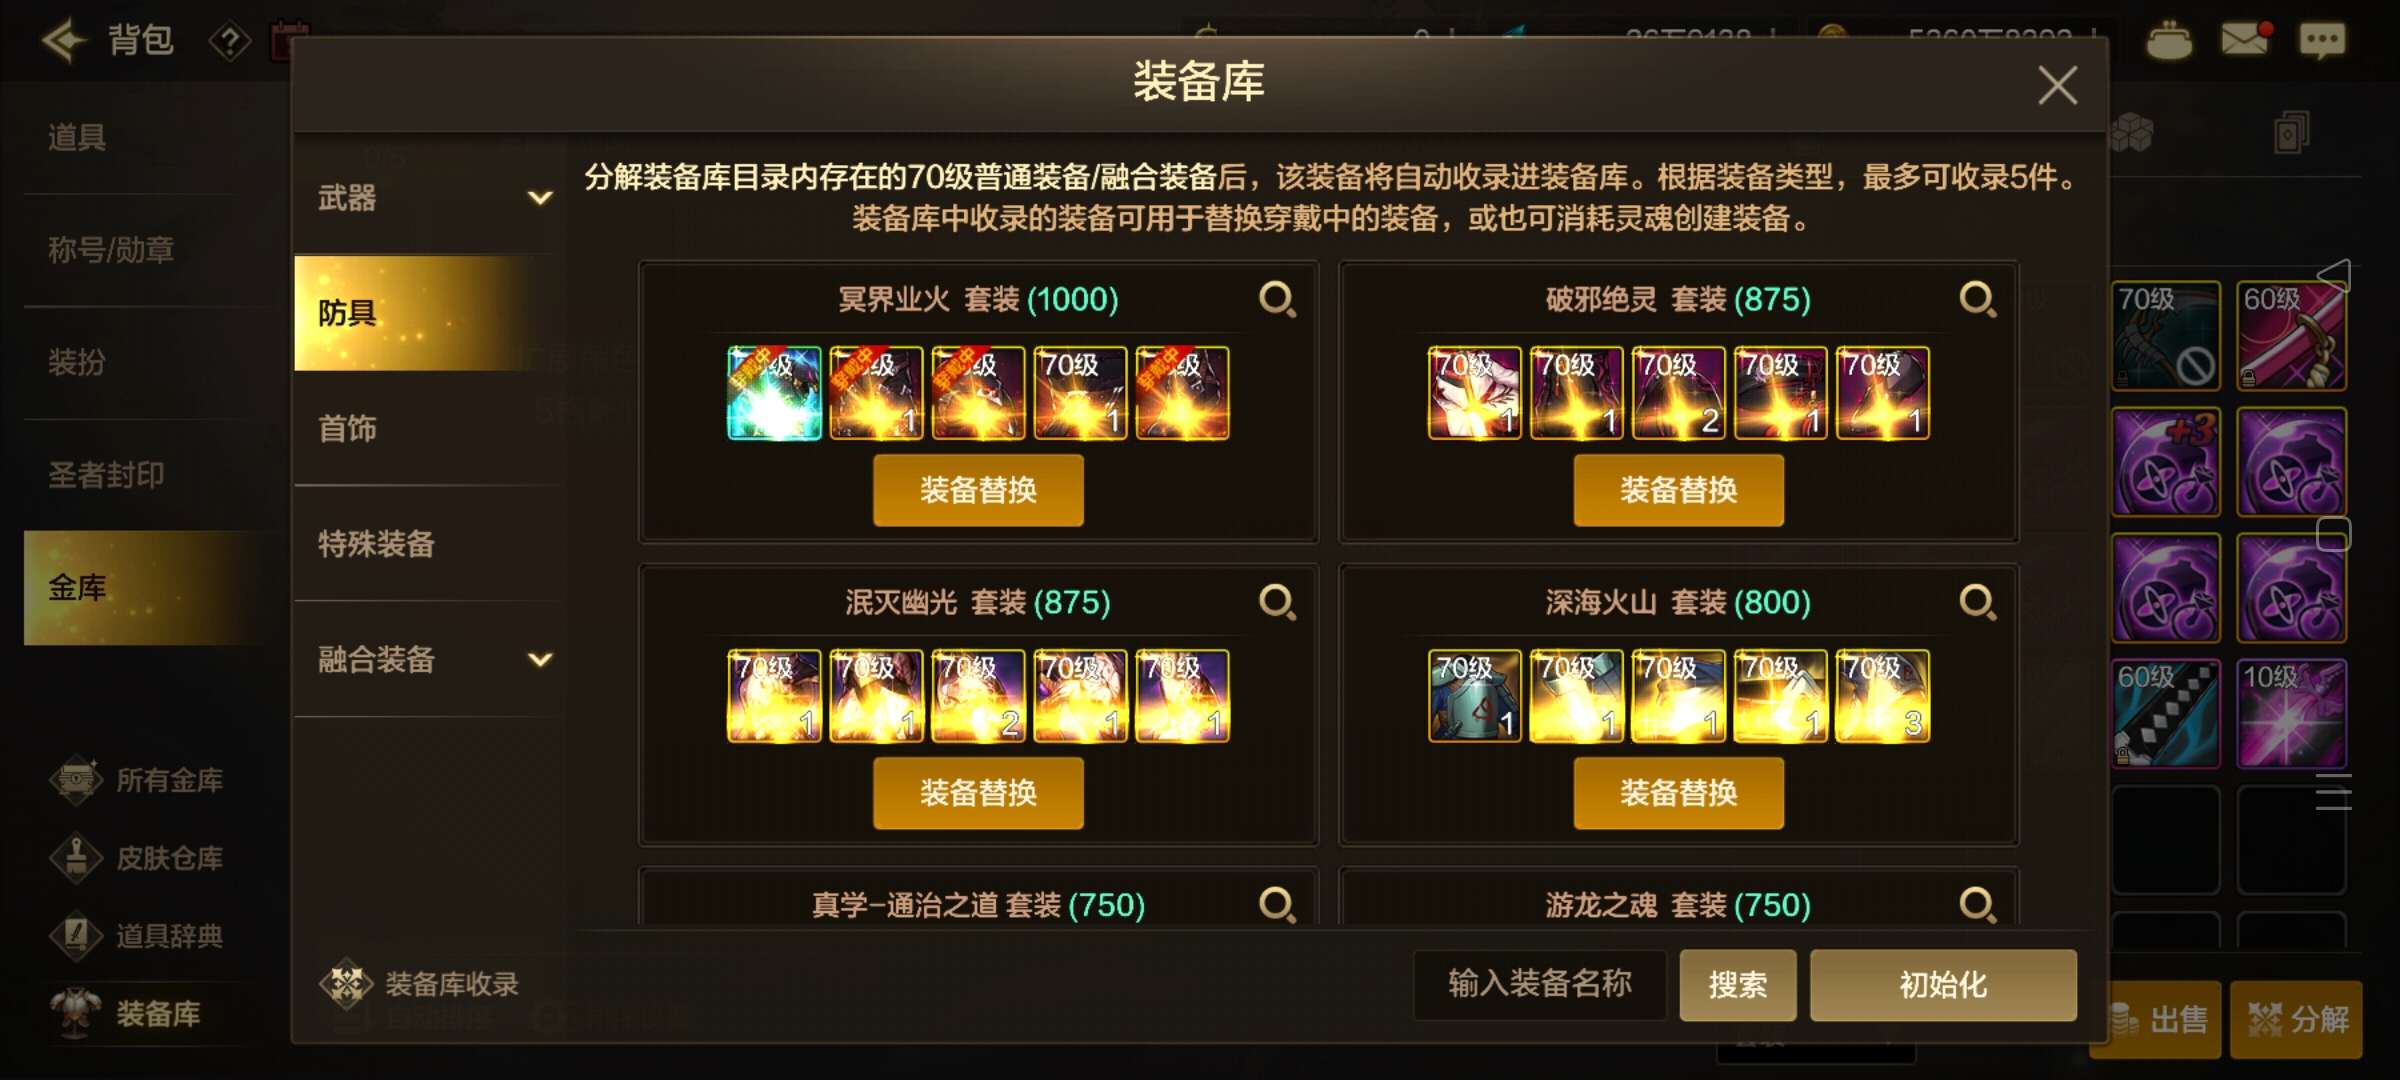Open the question mark help icon
This screenshot has width=2400, height=1080.
229,41
